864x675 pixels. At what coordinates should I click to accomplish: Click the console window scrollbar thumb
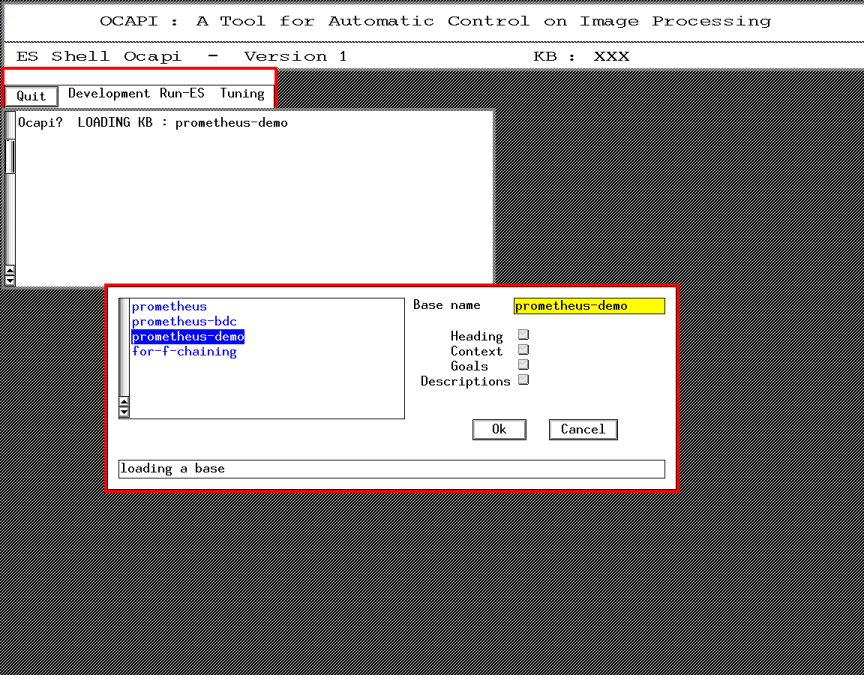(10, 156)
